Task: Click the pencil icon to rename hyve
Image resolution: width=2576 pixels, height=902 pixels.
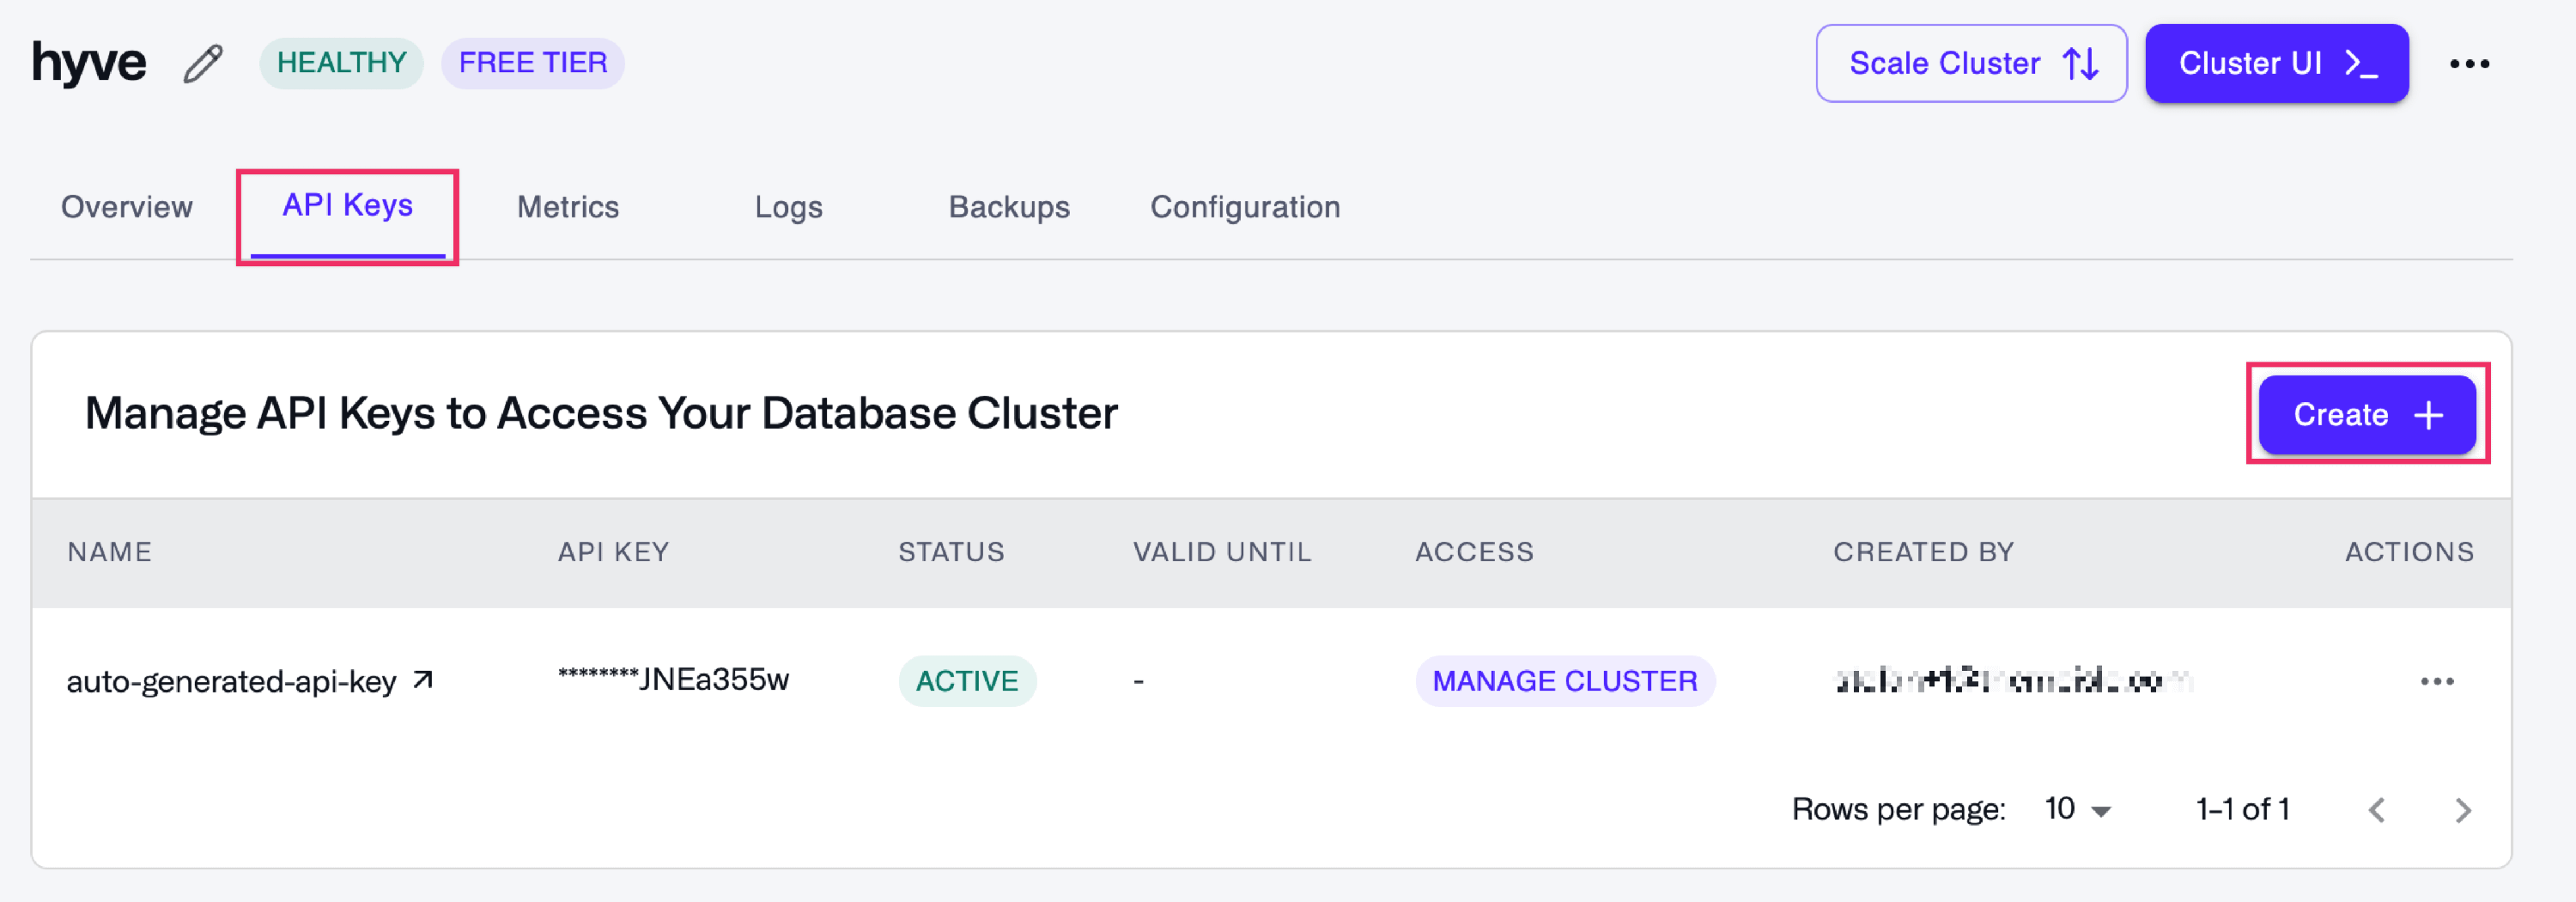Action: pos(203,63)
